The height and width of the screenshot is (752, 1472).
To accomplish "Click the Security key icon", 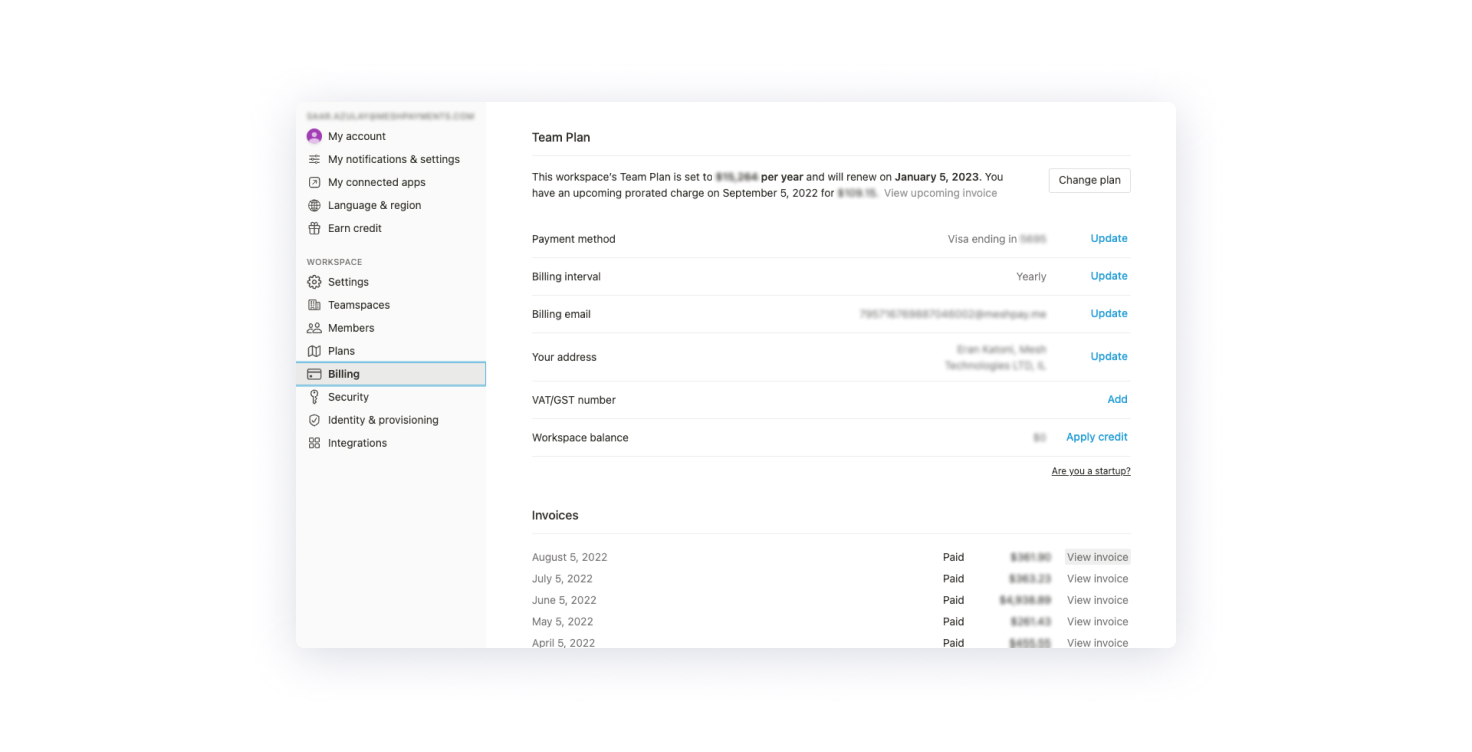I will click(x=314, y=397).
